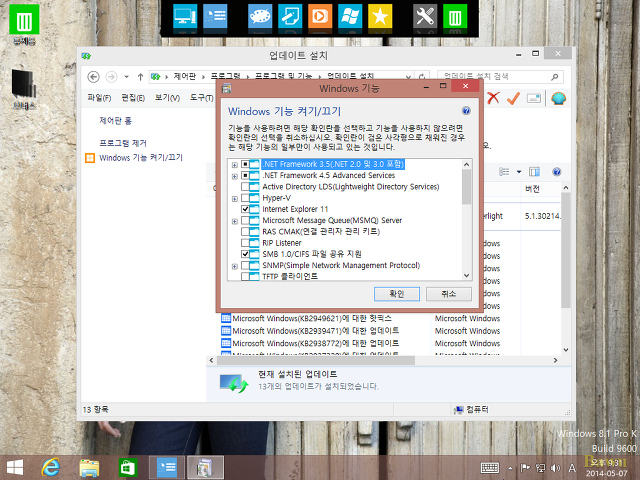Go back in update window navigation

tap(93, 77)
